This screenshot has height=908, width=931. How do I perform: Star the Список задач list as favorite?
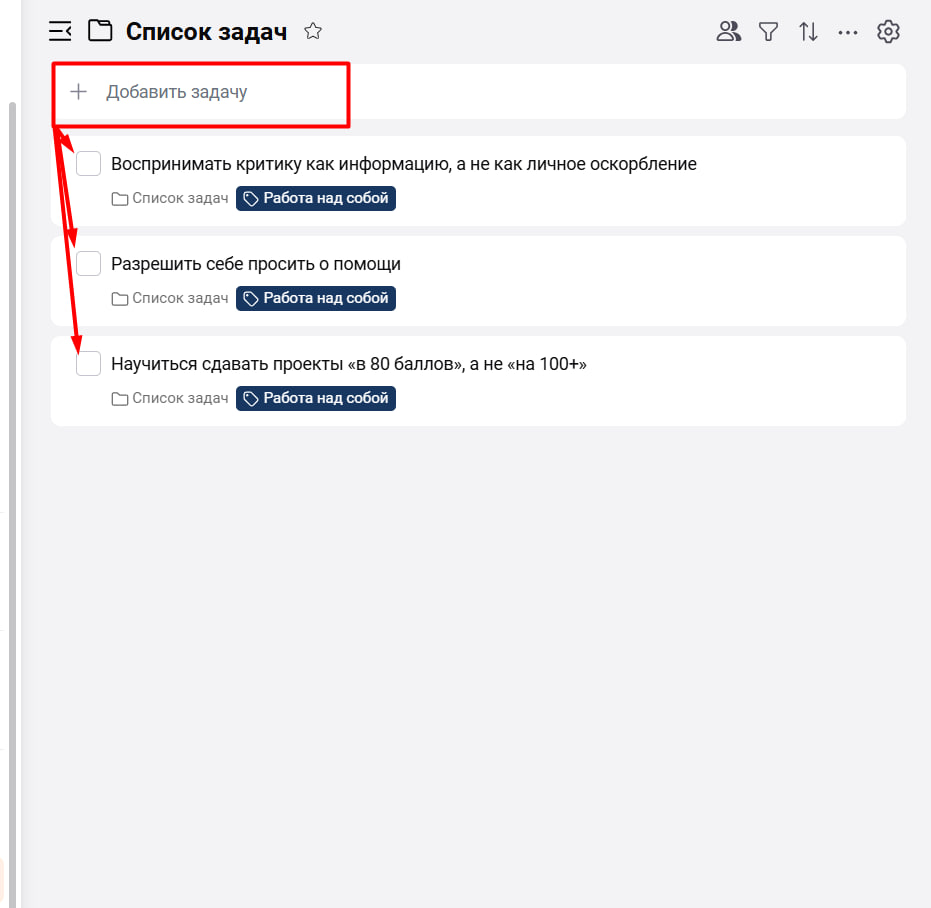313,32
